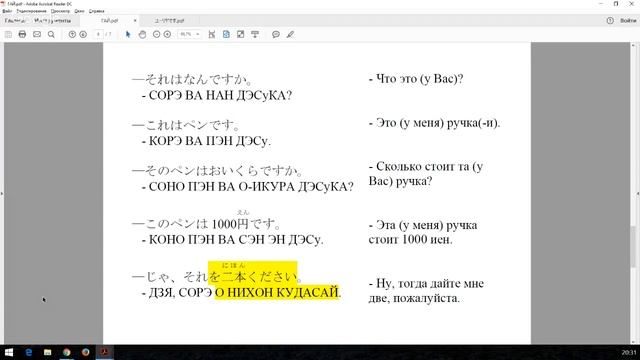Click the scrollbar down arrow
Screen dimensions: 640x360
coord(633,342)
